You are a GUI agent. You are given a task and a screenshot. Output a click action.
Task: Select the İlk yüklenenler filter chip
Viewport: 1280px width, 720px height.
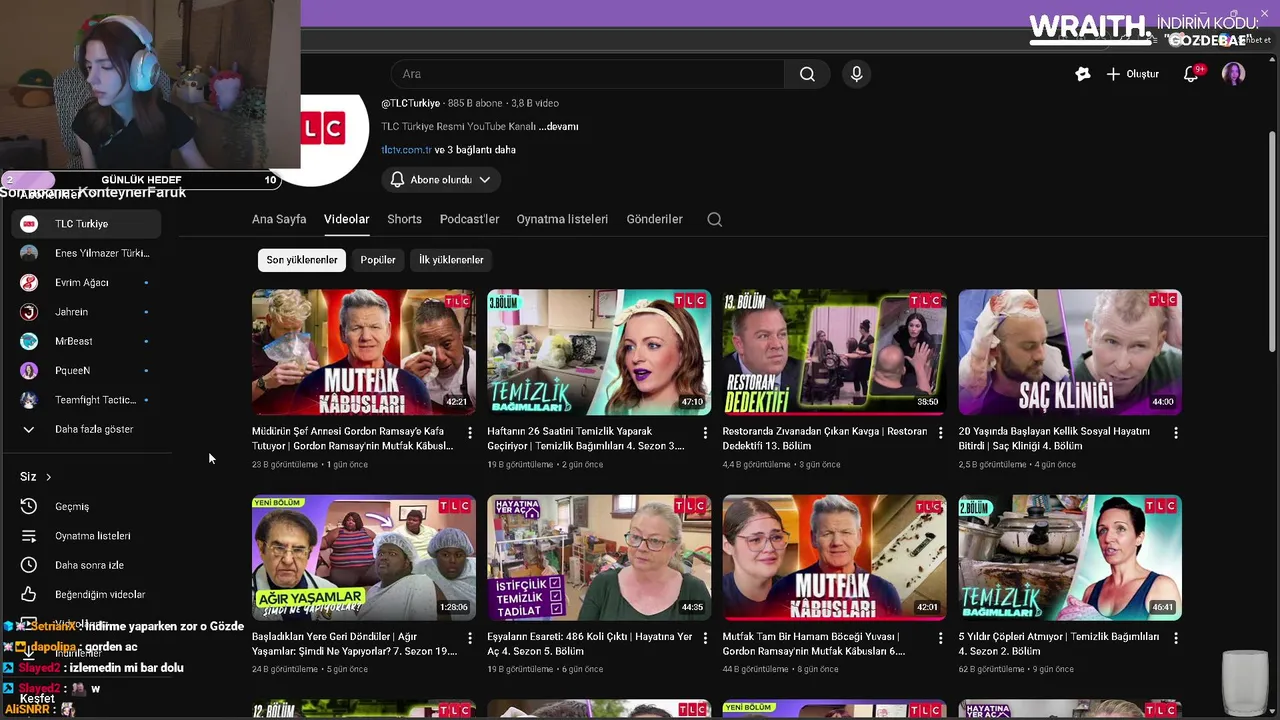[x=451, y=260]
